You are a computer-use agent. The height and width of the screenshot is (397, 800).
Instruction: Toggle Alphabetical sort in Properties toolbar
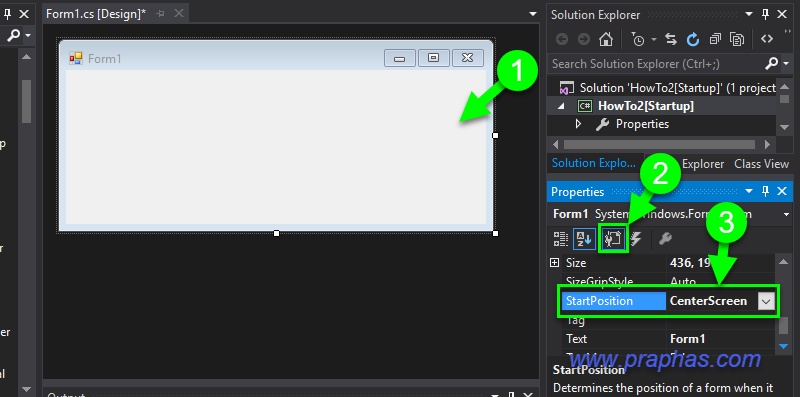585,239
